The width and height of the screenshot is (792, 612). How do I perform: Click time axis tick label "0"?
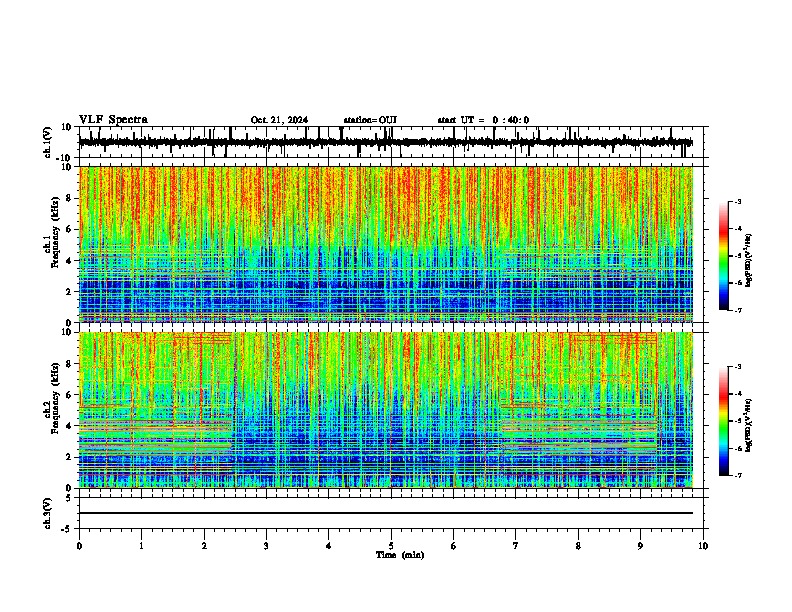click(x=79, y=546)
